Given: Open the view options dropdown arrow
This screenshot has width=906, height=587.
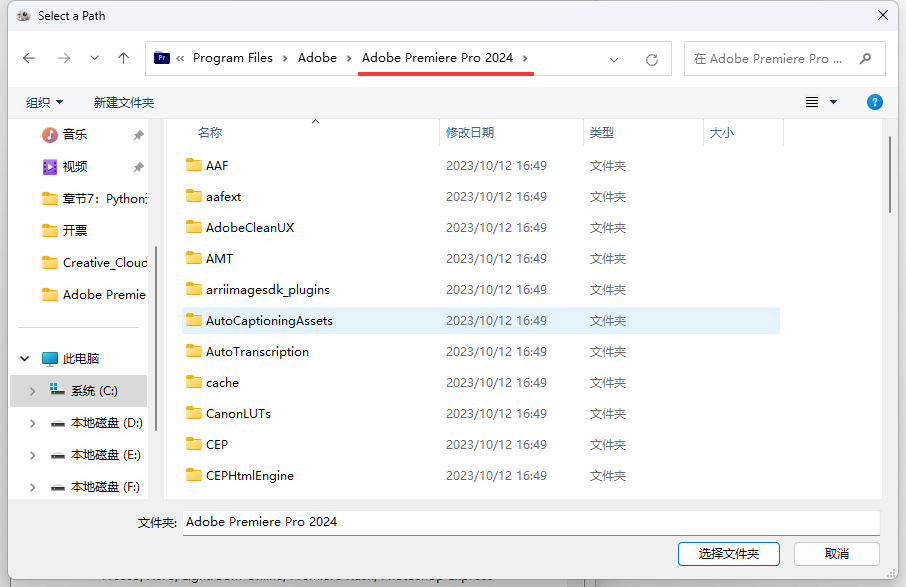Looking at the screenshot, I should point(833,102).
